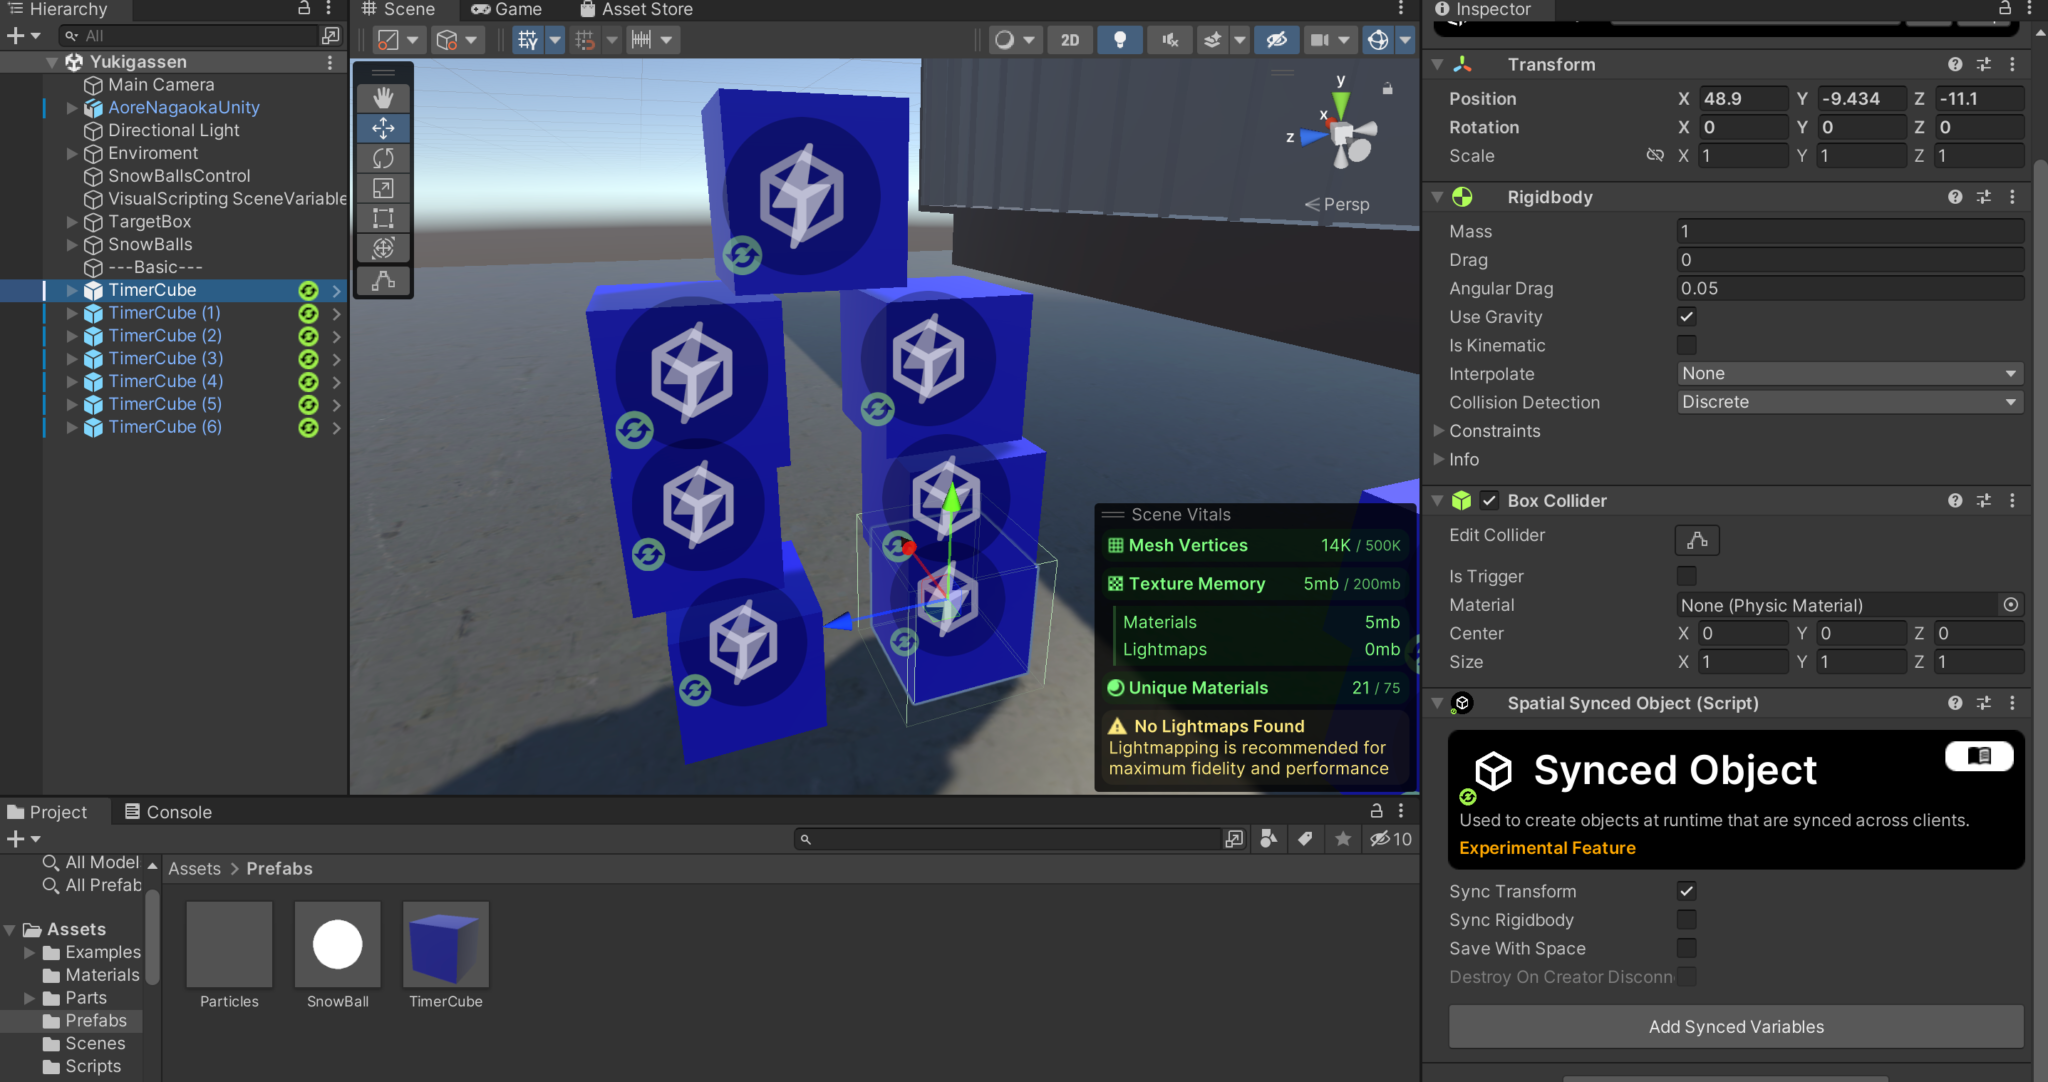This screenshot has height=1082, width=2048.
Task: Toggle 2D view mode in the Scene toolbar
Action: point(1070,40)
